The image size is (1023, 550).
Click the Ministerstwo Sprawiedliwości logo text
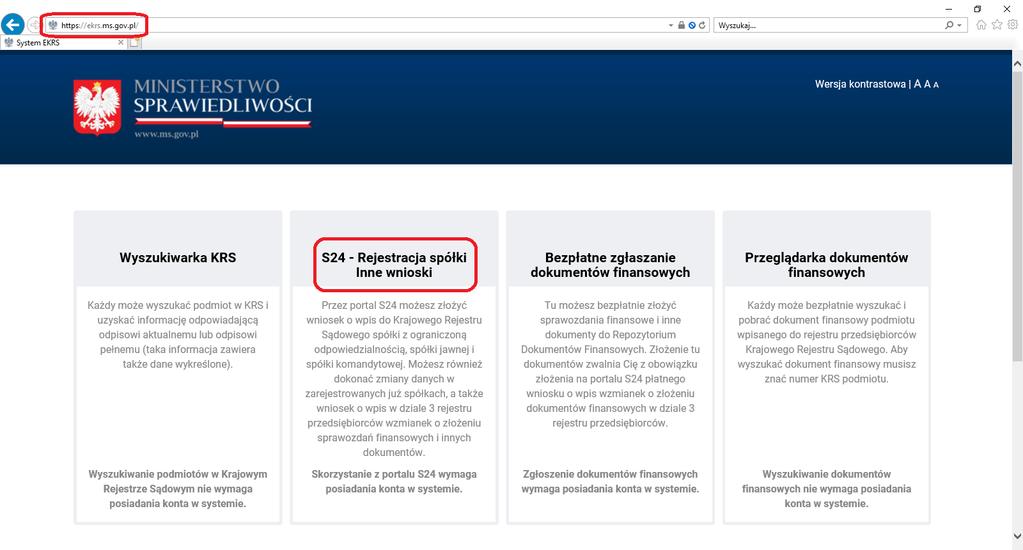(x=222, y=96)
